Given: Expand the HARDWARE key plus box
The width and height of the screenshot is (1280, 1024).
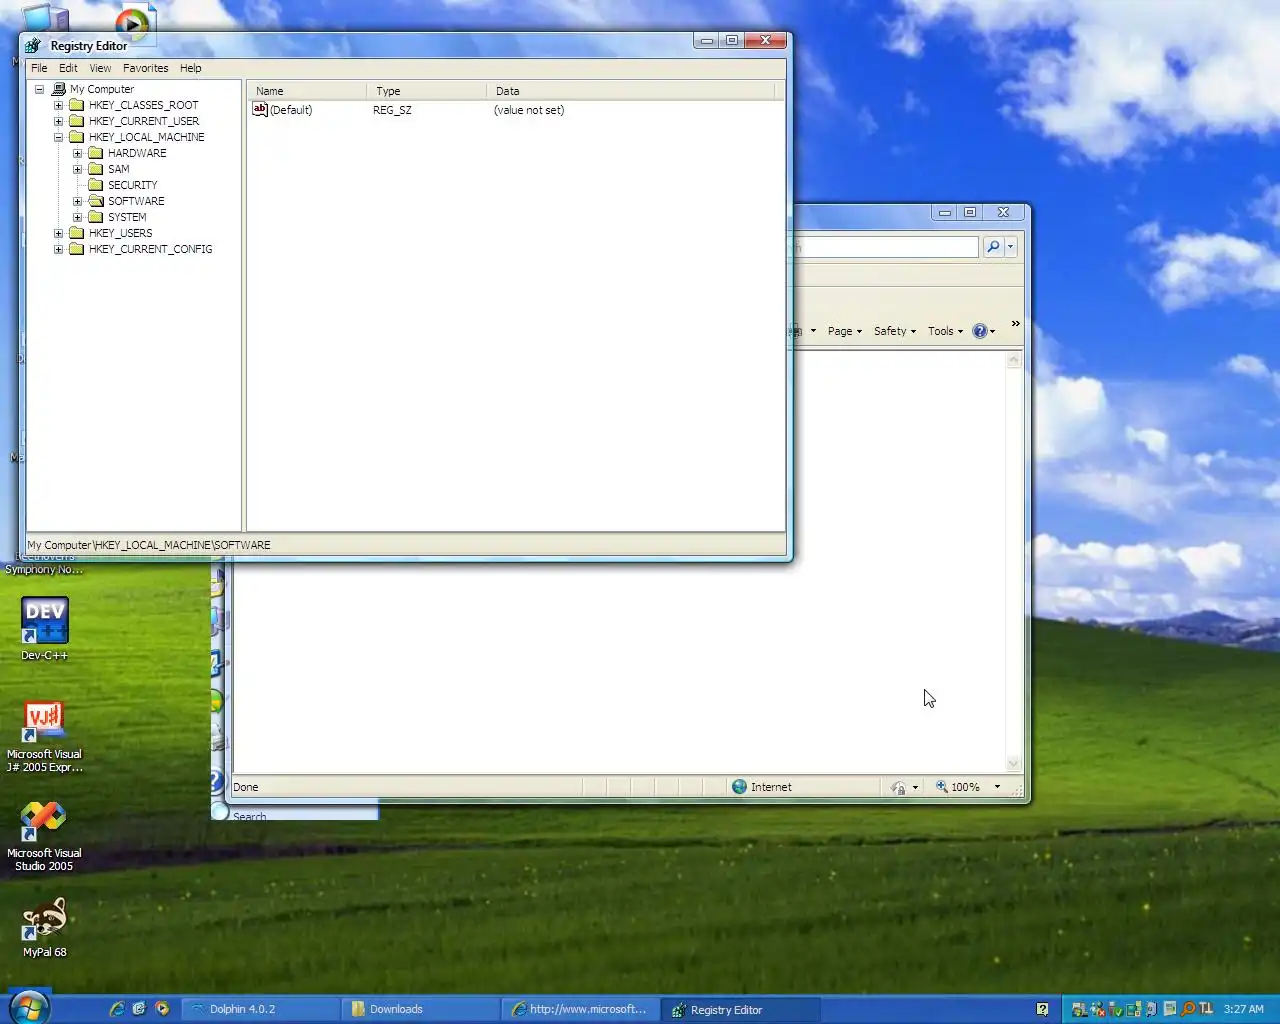Looking at the screenshot, I should 77,153.
